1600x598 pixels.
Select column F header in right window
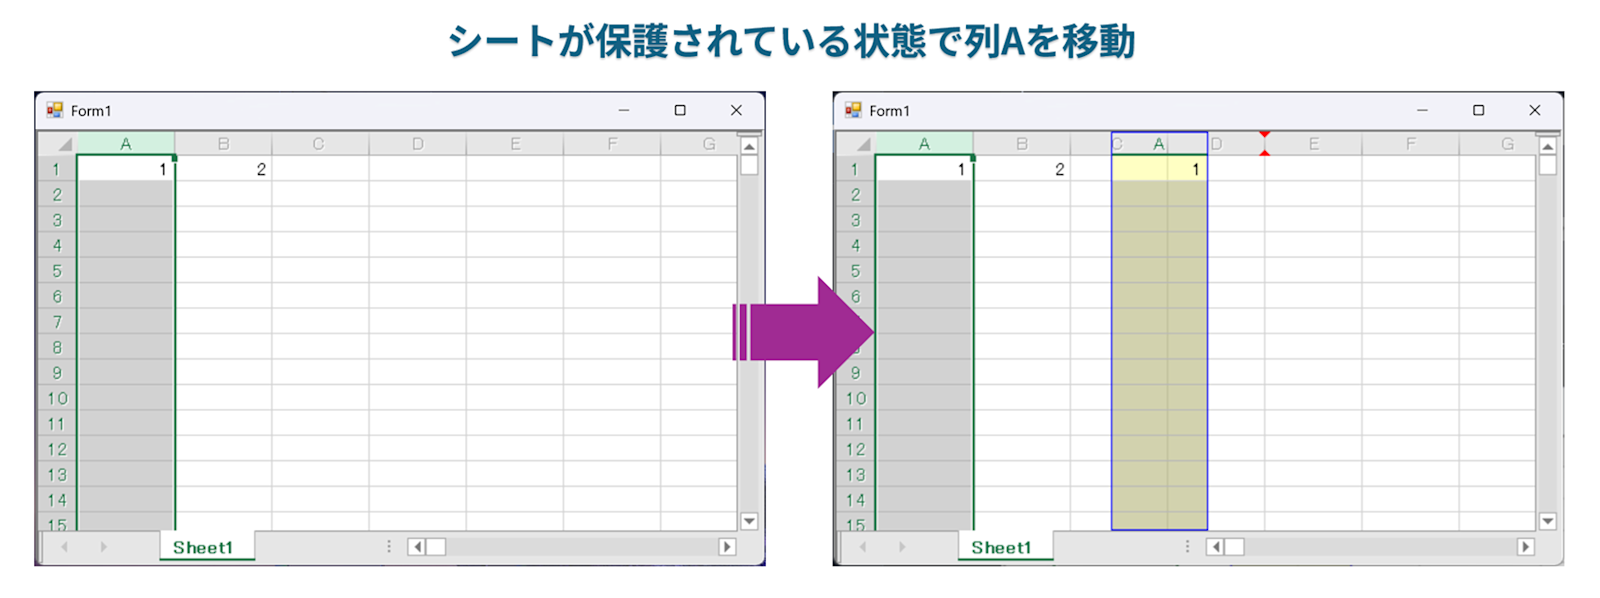[x=1410, y=144]
